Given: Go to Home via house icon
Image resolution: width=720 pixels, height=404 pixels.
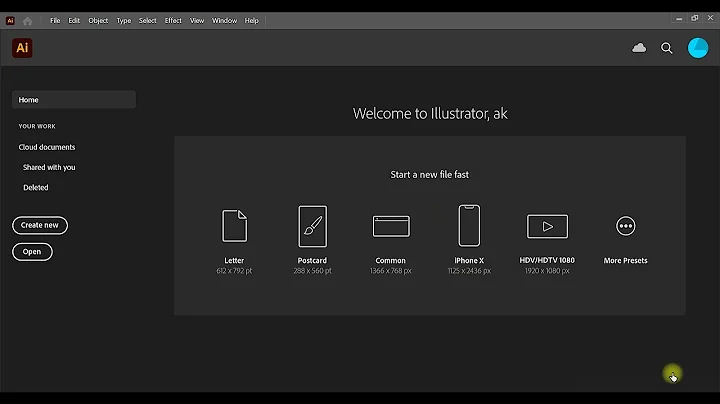Looking at the screenshot, I should tap(28, 21).
